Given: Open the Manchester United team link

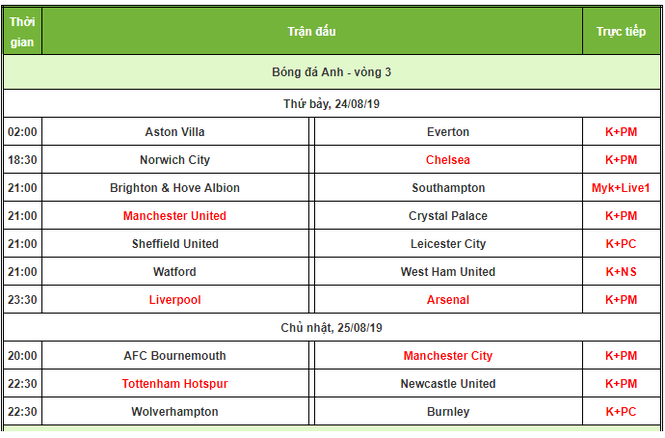Looking at the screenshot, I should [x=175, y=216].
